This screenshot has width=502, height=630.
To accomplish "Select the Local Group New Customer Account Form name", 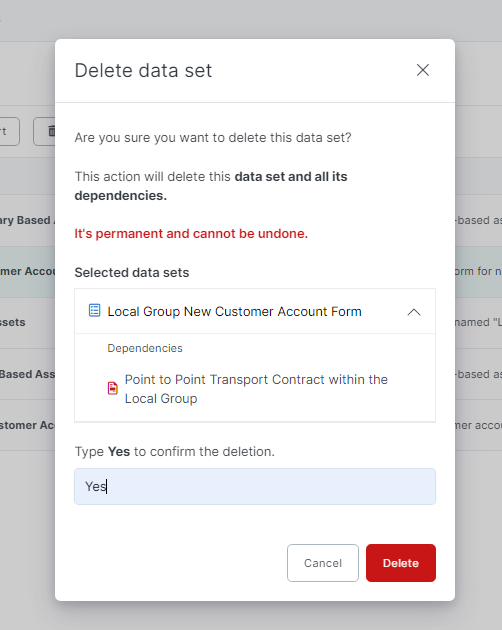I will 234,311.
